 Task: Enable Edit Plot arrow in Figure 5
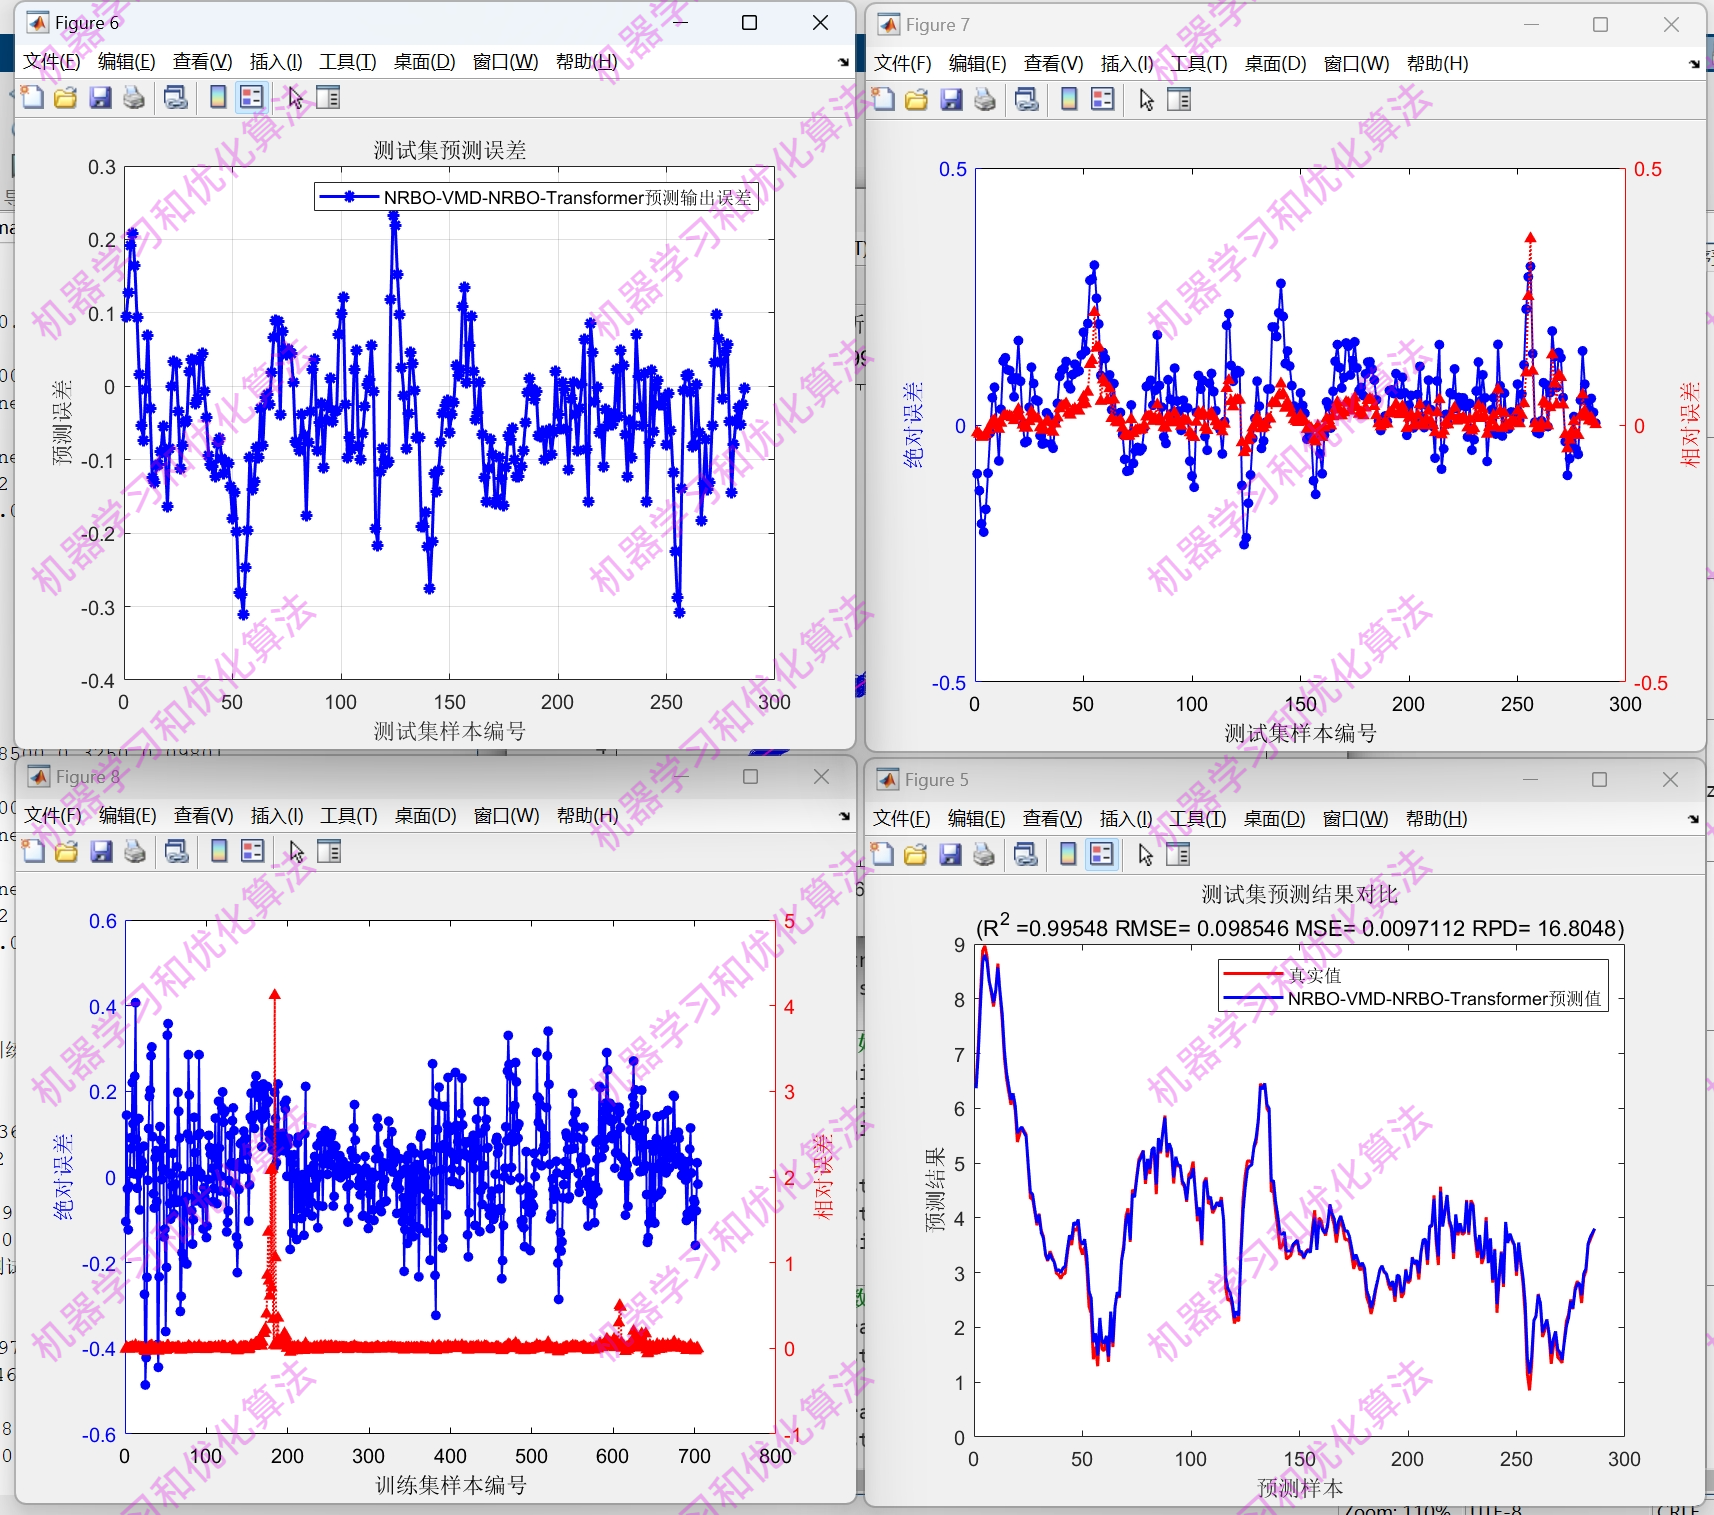1146,854
